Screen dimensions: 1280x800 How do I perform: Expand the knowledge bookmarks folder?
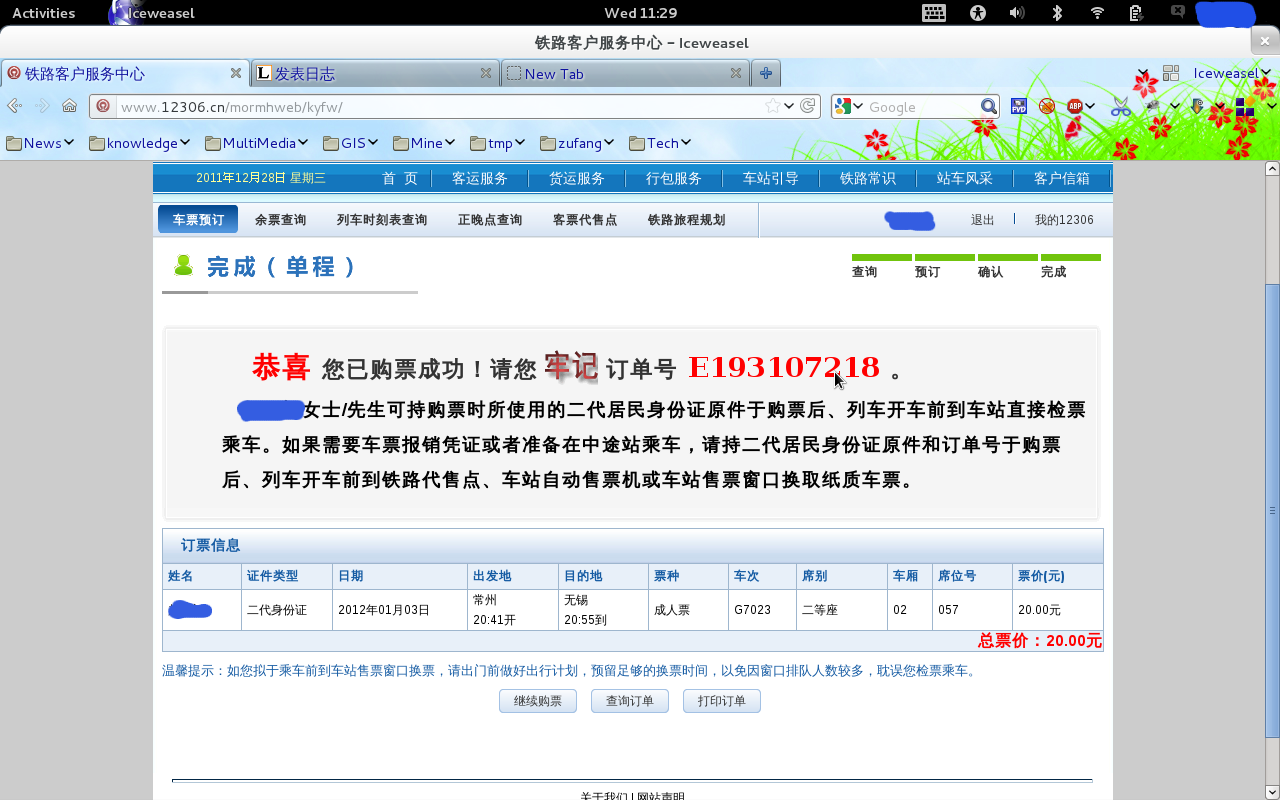(139, 143)
